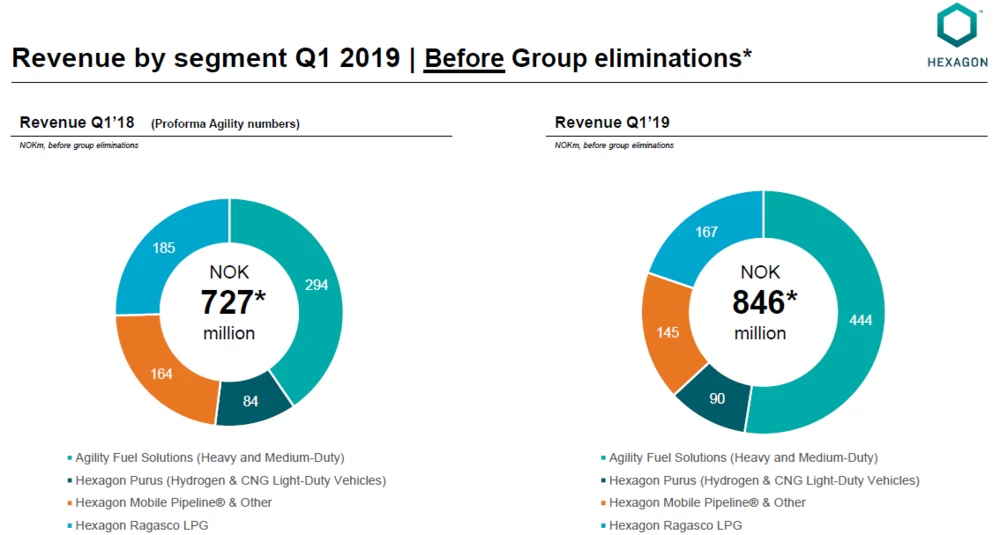Viewport: 1000px width, 535px height.
Task: Click the "Revenue Q1'19" section heading
Action: point(612,123)
